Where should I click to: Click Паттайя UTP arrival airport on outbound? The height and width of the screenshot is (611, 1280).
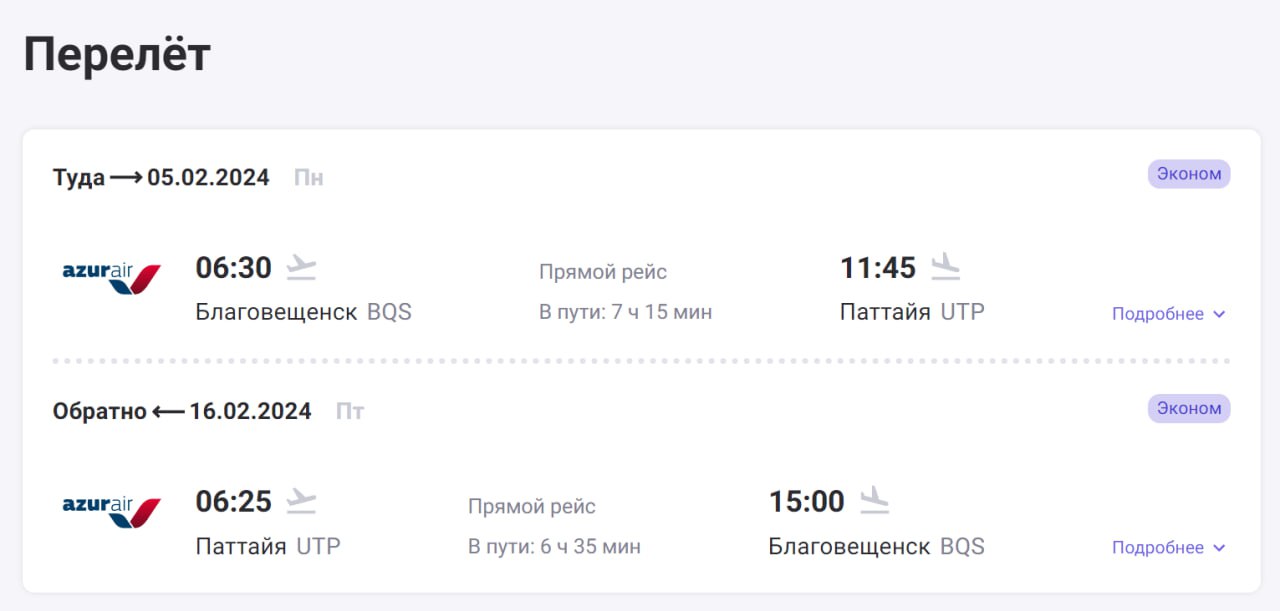pyautogui.click(x=912, y=312)
